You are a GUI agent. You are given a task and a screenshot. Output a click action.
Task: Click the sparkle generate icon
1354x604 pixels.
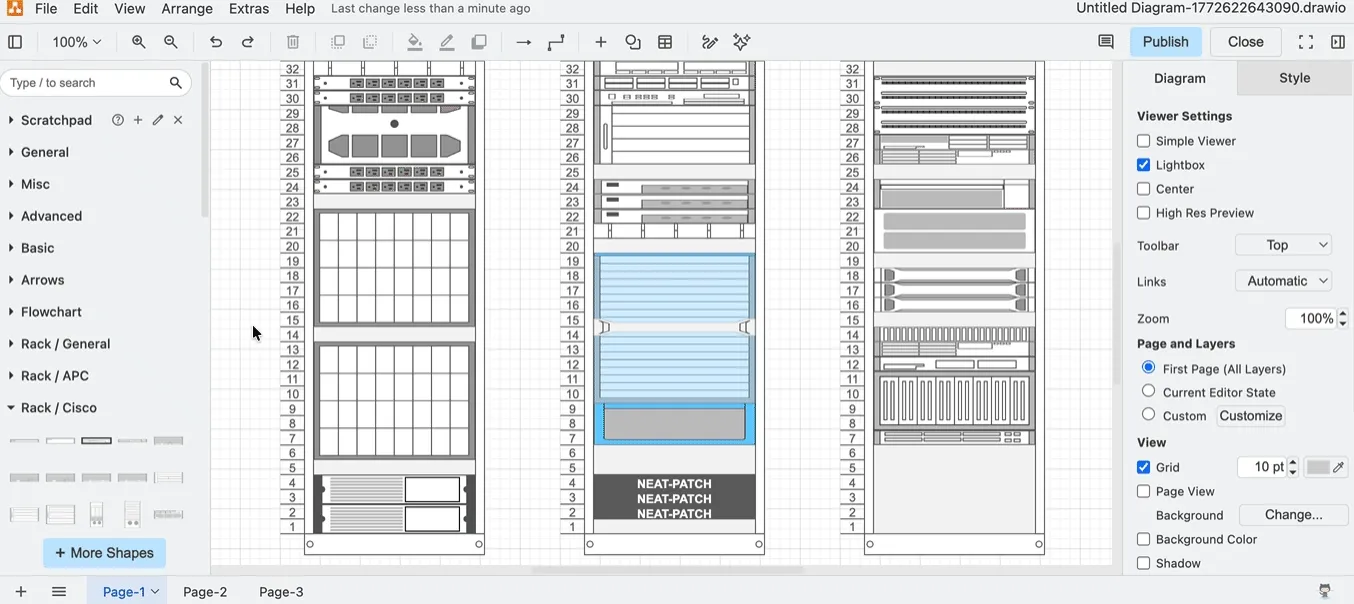click(742, 42)
